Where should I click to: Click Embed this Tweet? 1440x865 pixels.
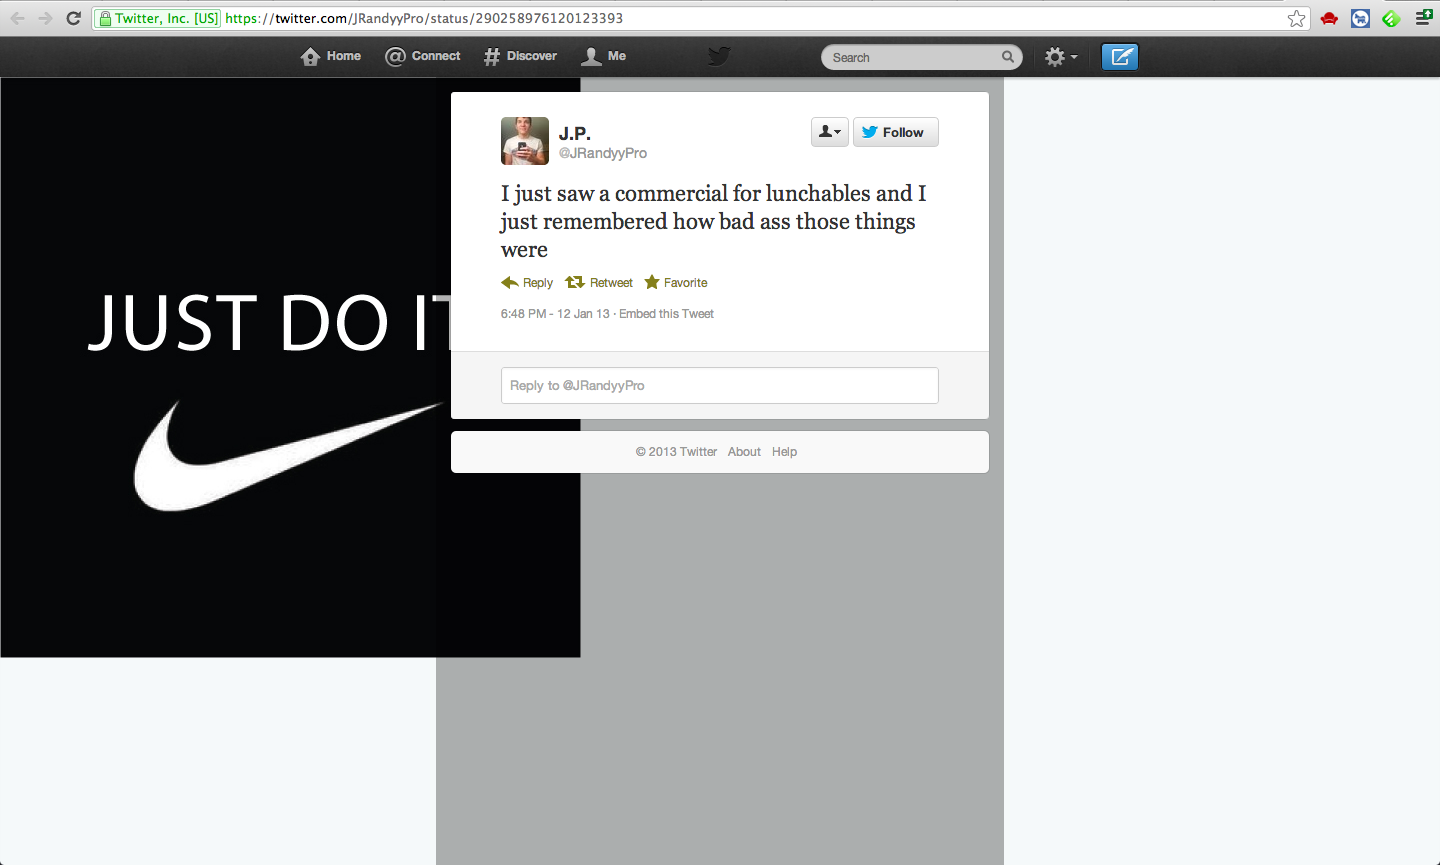pyautogui.click(x=666, y=314)
